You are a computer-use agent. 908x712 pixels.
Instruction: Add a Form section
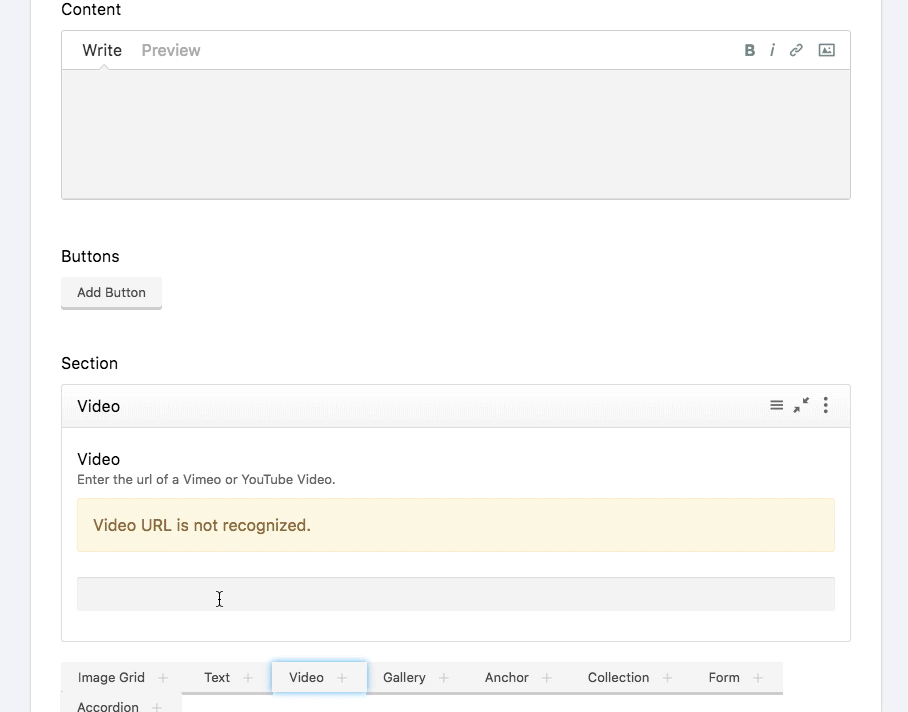click(x=735, y=677)
